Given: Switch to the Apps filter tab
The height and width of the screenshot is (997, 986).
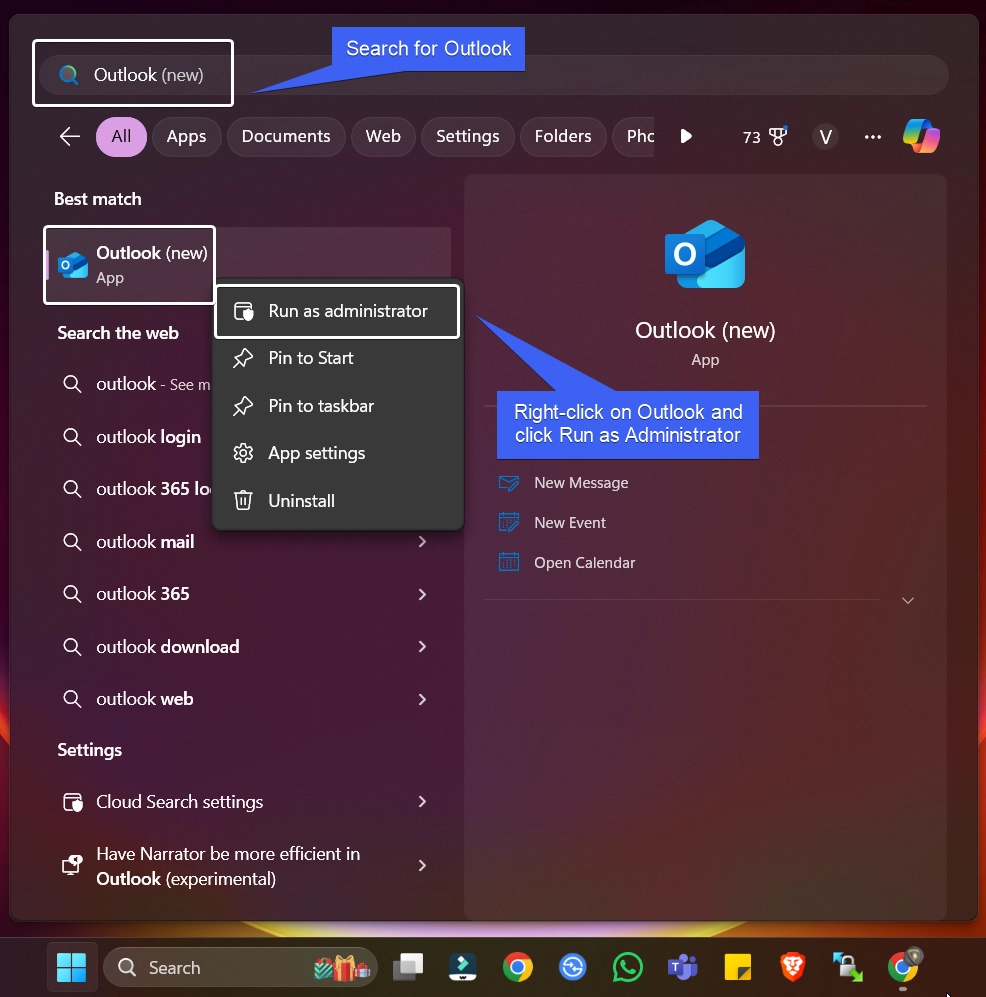Looking at the screenshot, I should click(186, 136).
